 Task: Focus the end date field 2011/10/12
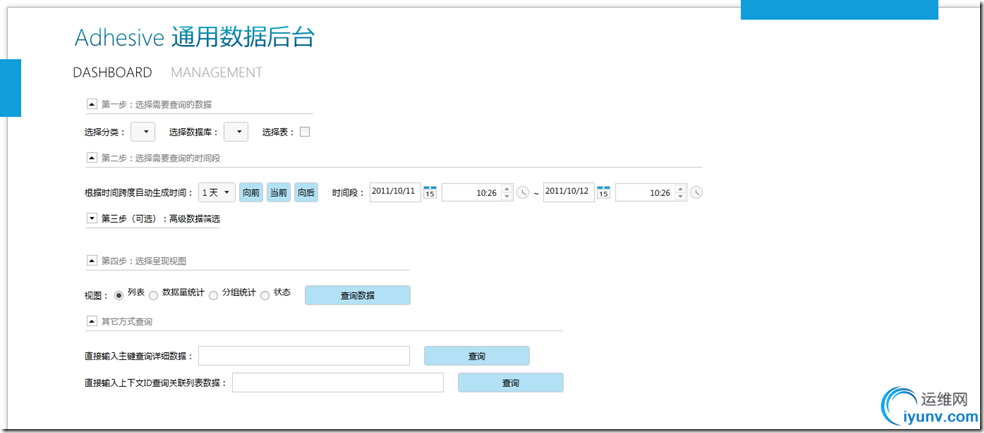[569, 191]
